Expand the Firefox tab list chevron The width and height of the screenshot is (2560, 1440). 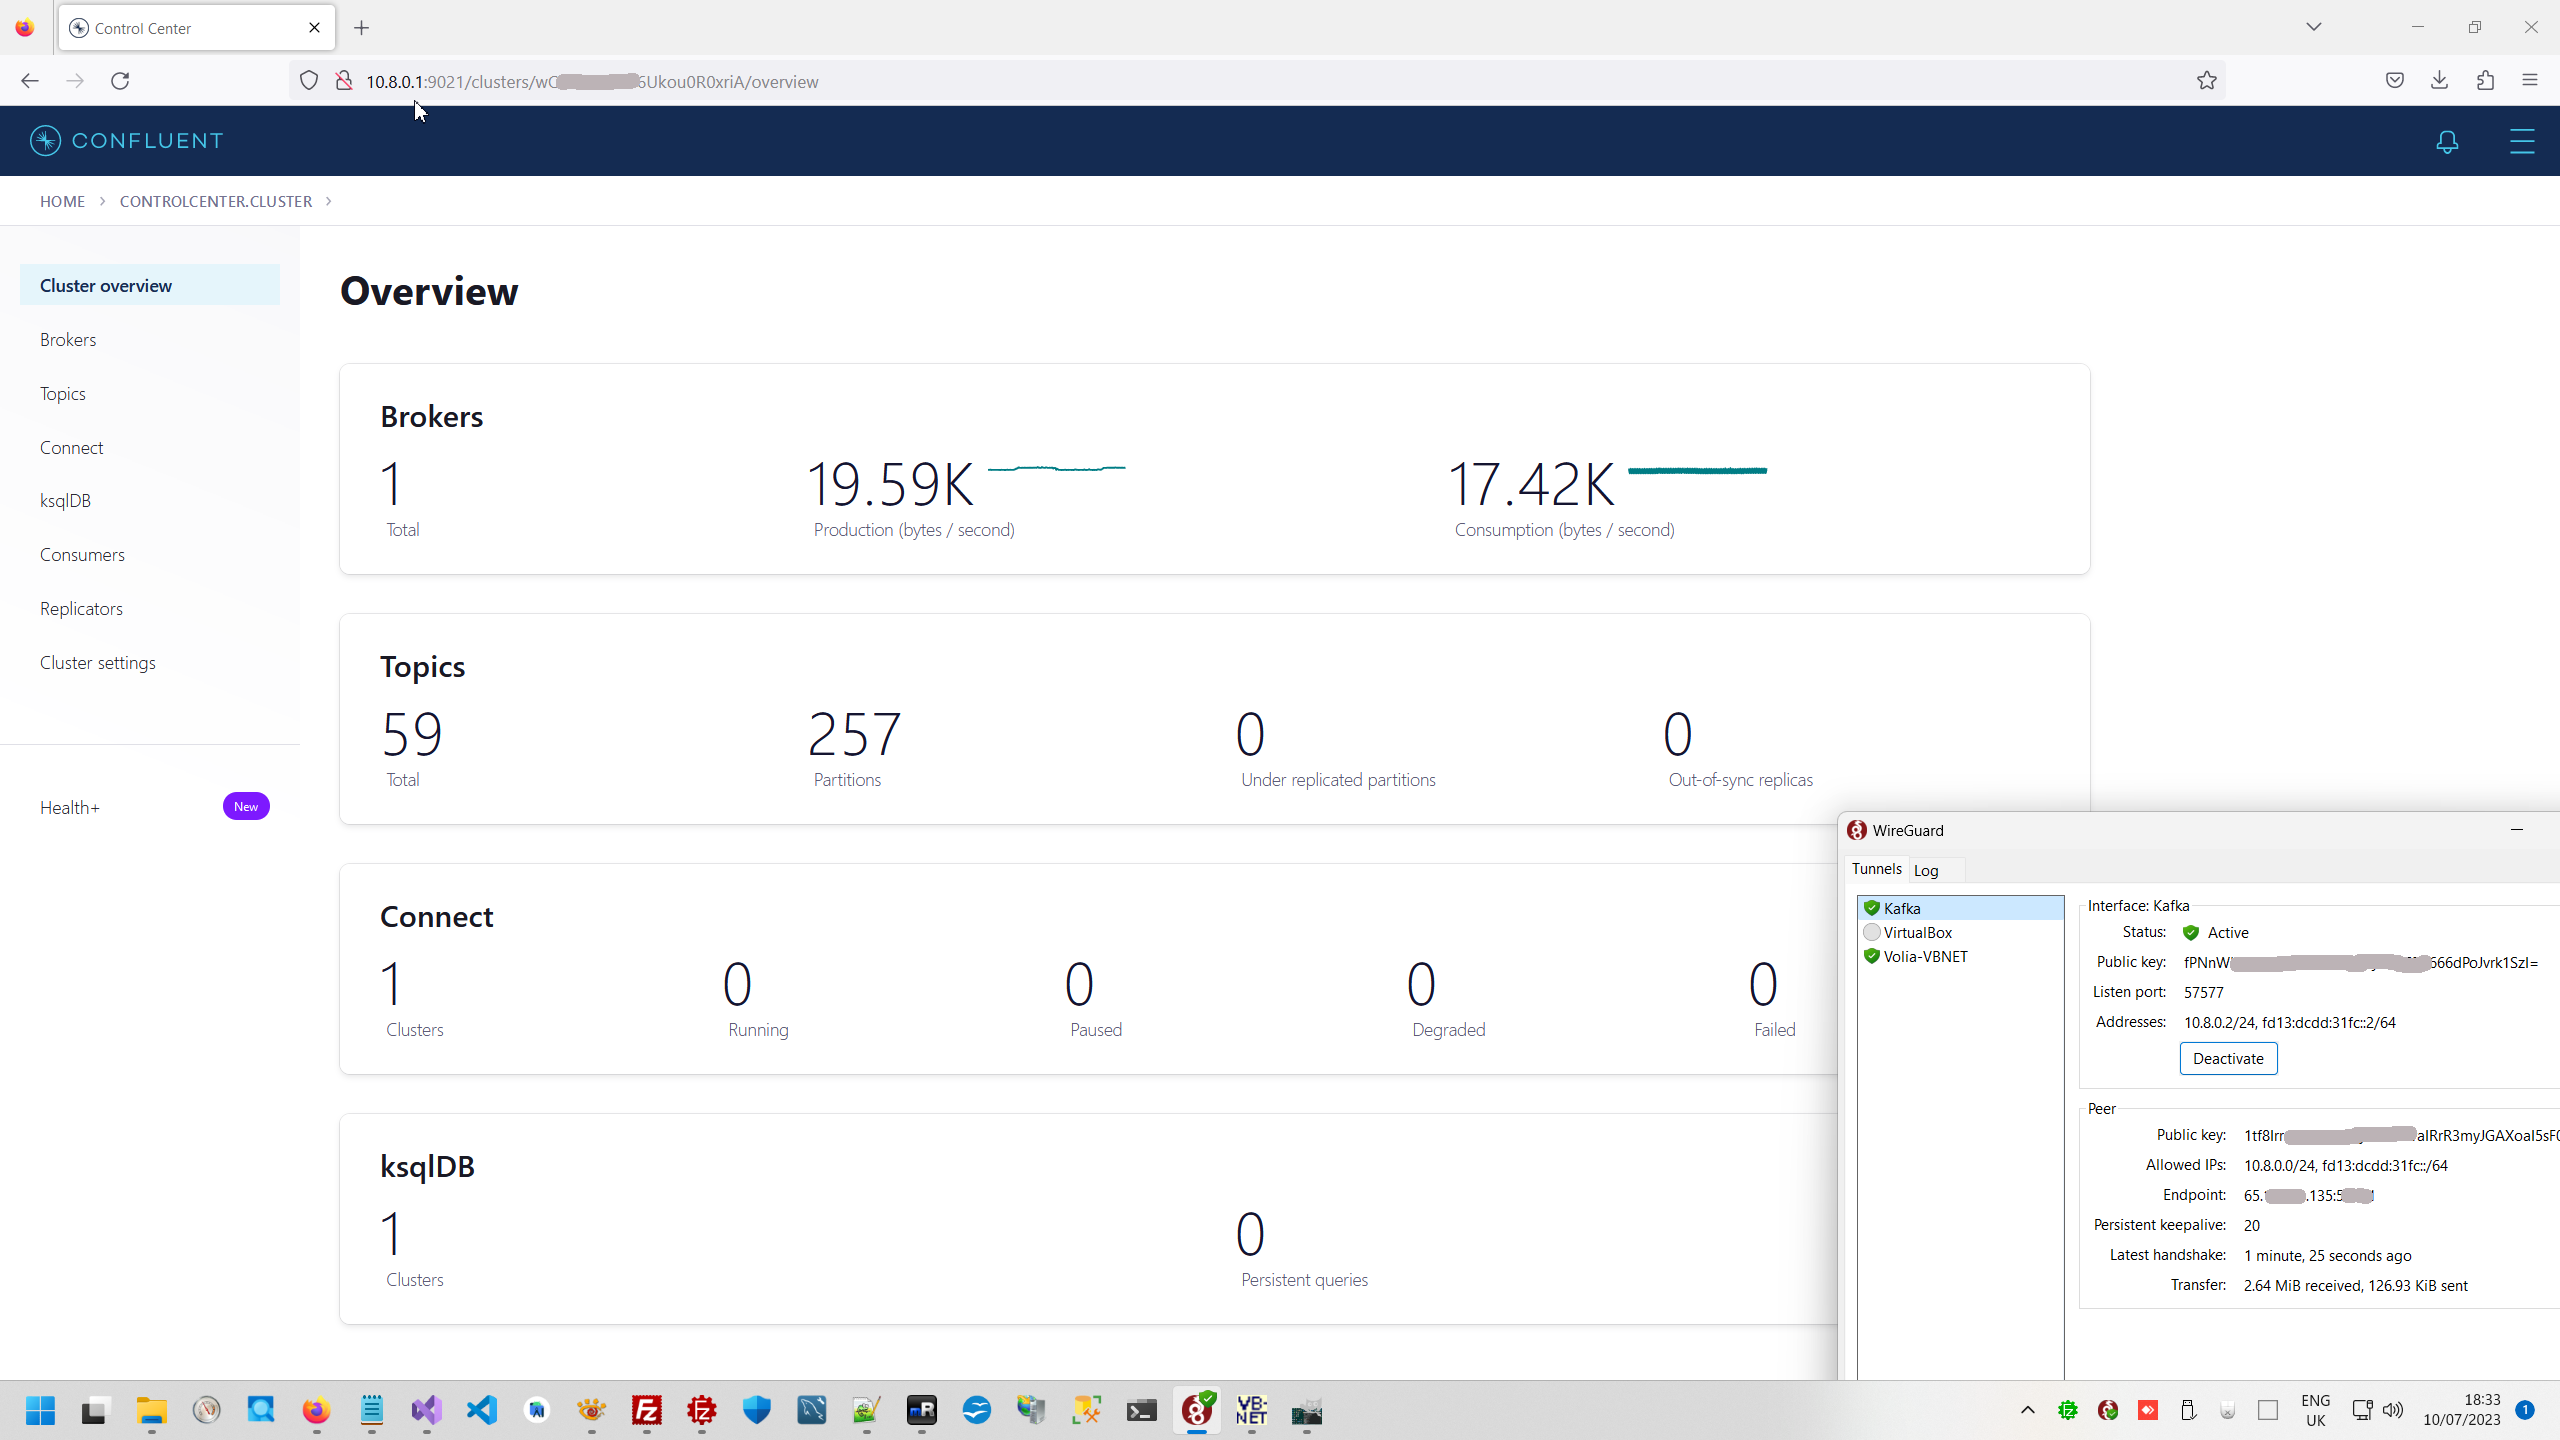click(x=2313, y=27)
